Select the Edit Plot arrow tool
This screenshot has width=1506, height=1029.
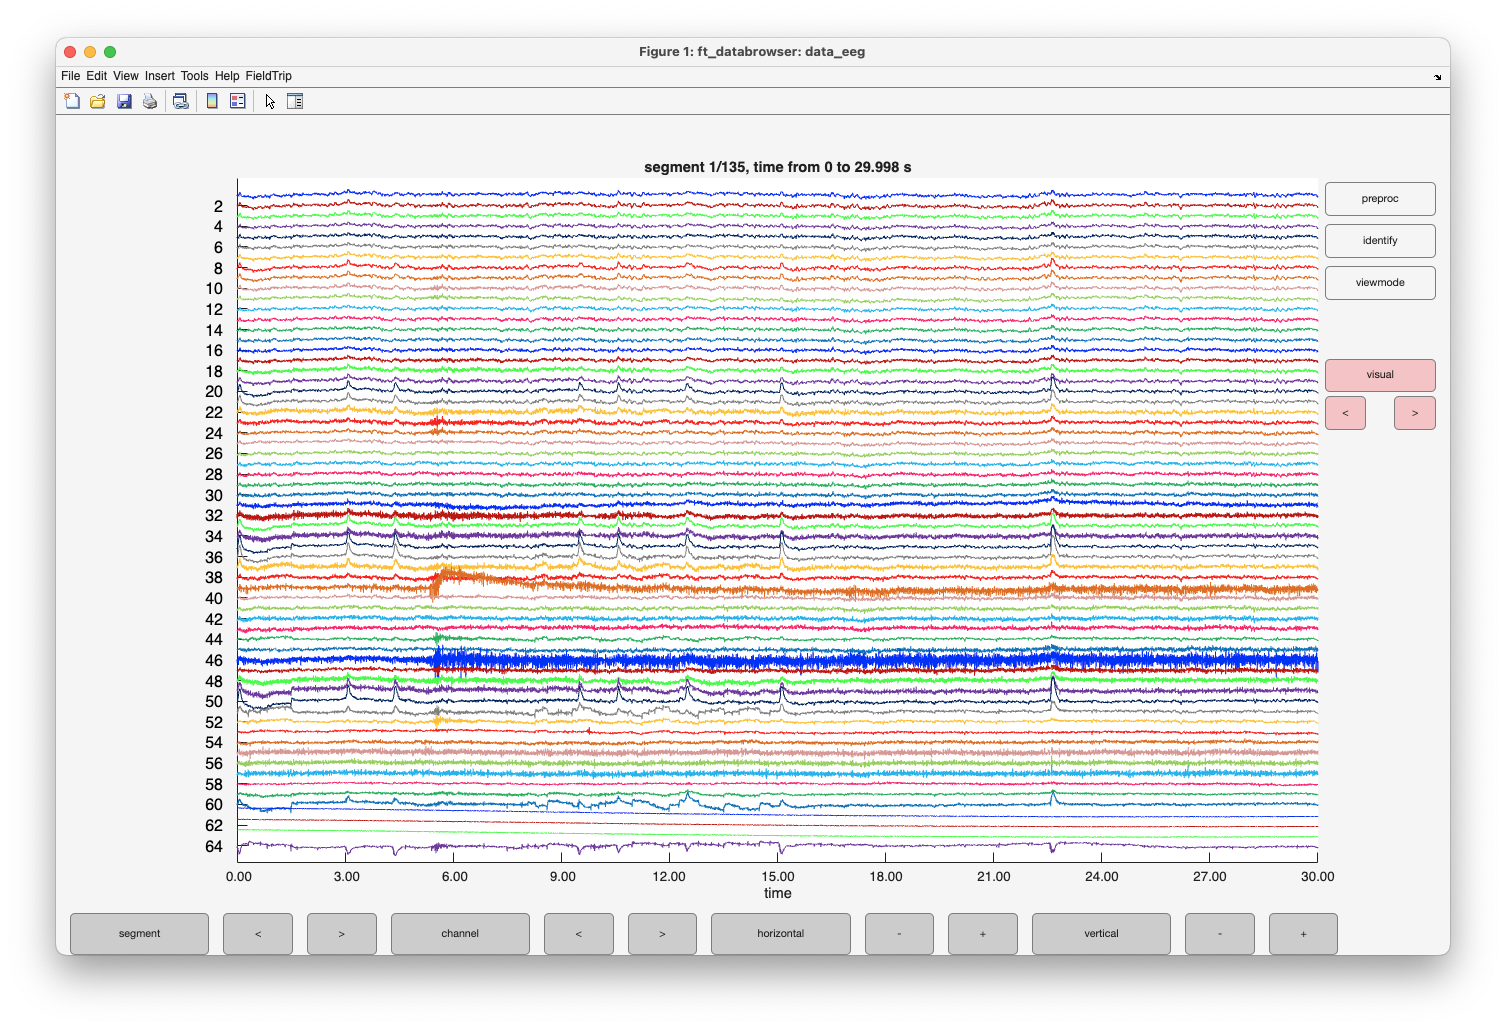click(x=270, y=101)
